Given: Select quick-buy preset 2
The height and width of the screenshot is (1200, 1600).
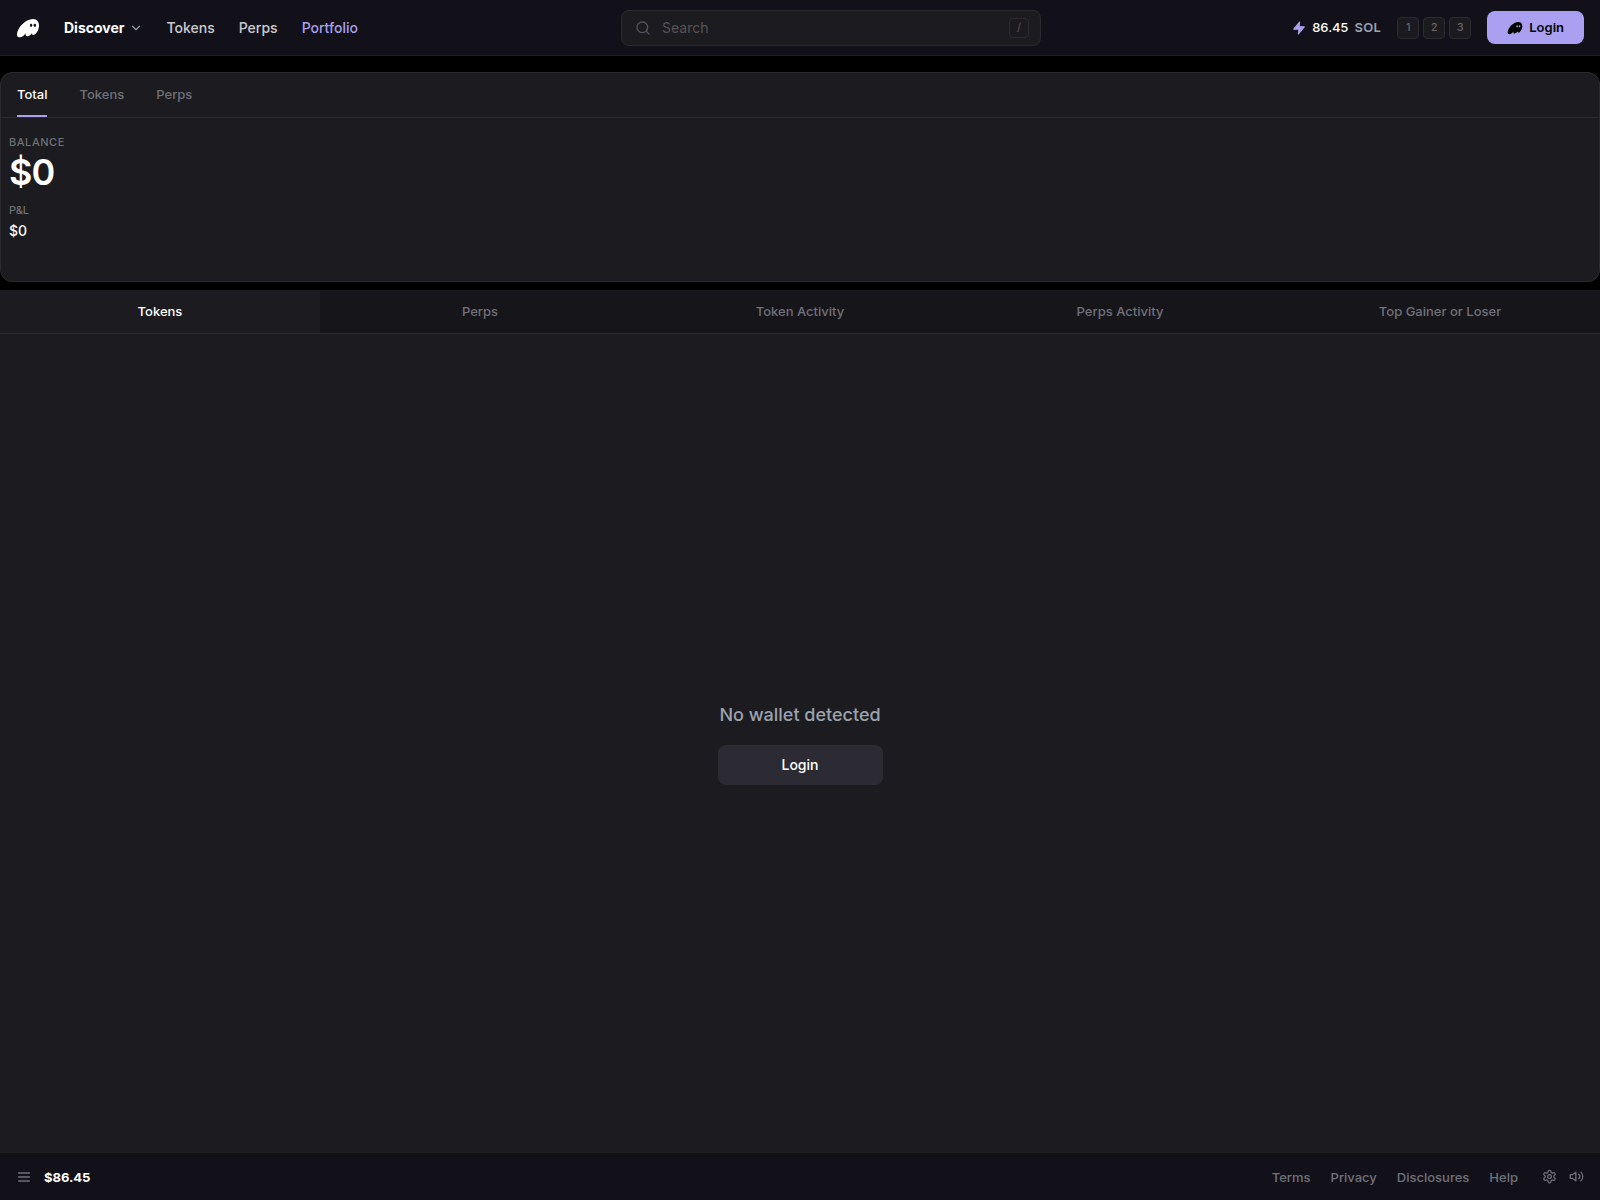Looking at the screenshot, I should [x=1434, y=28].
